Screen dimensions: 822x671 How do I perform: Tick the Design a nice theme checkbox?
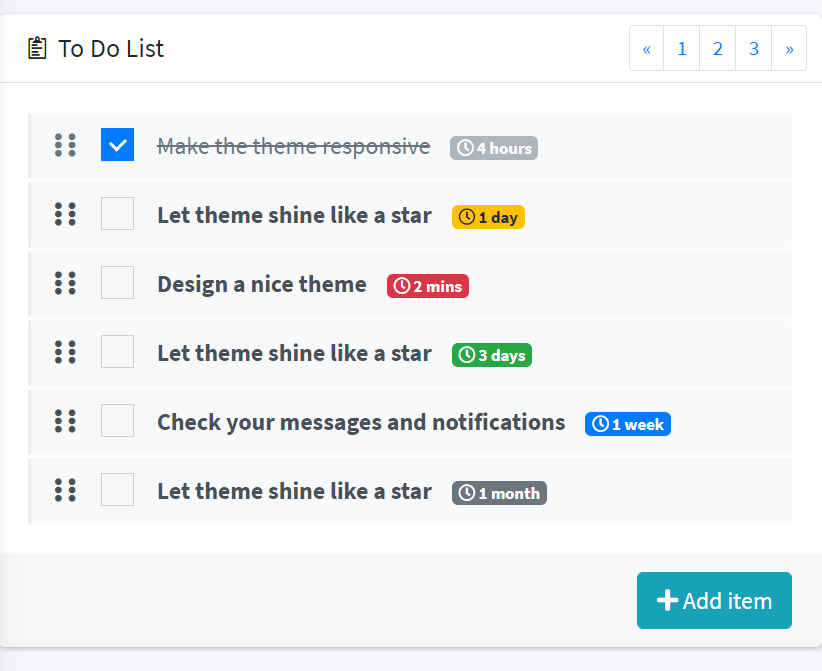coord(117,283)
